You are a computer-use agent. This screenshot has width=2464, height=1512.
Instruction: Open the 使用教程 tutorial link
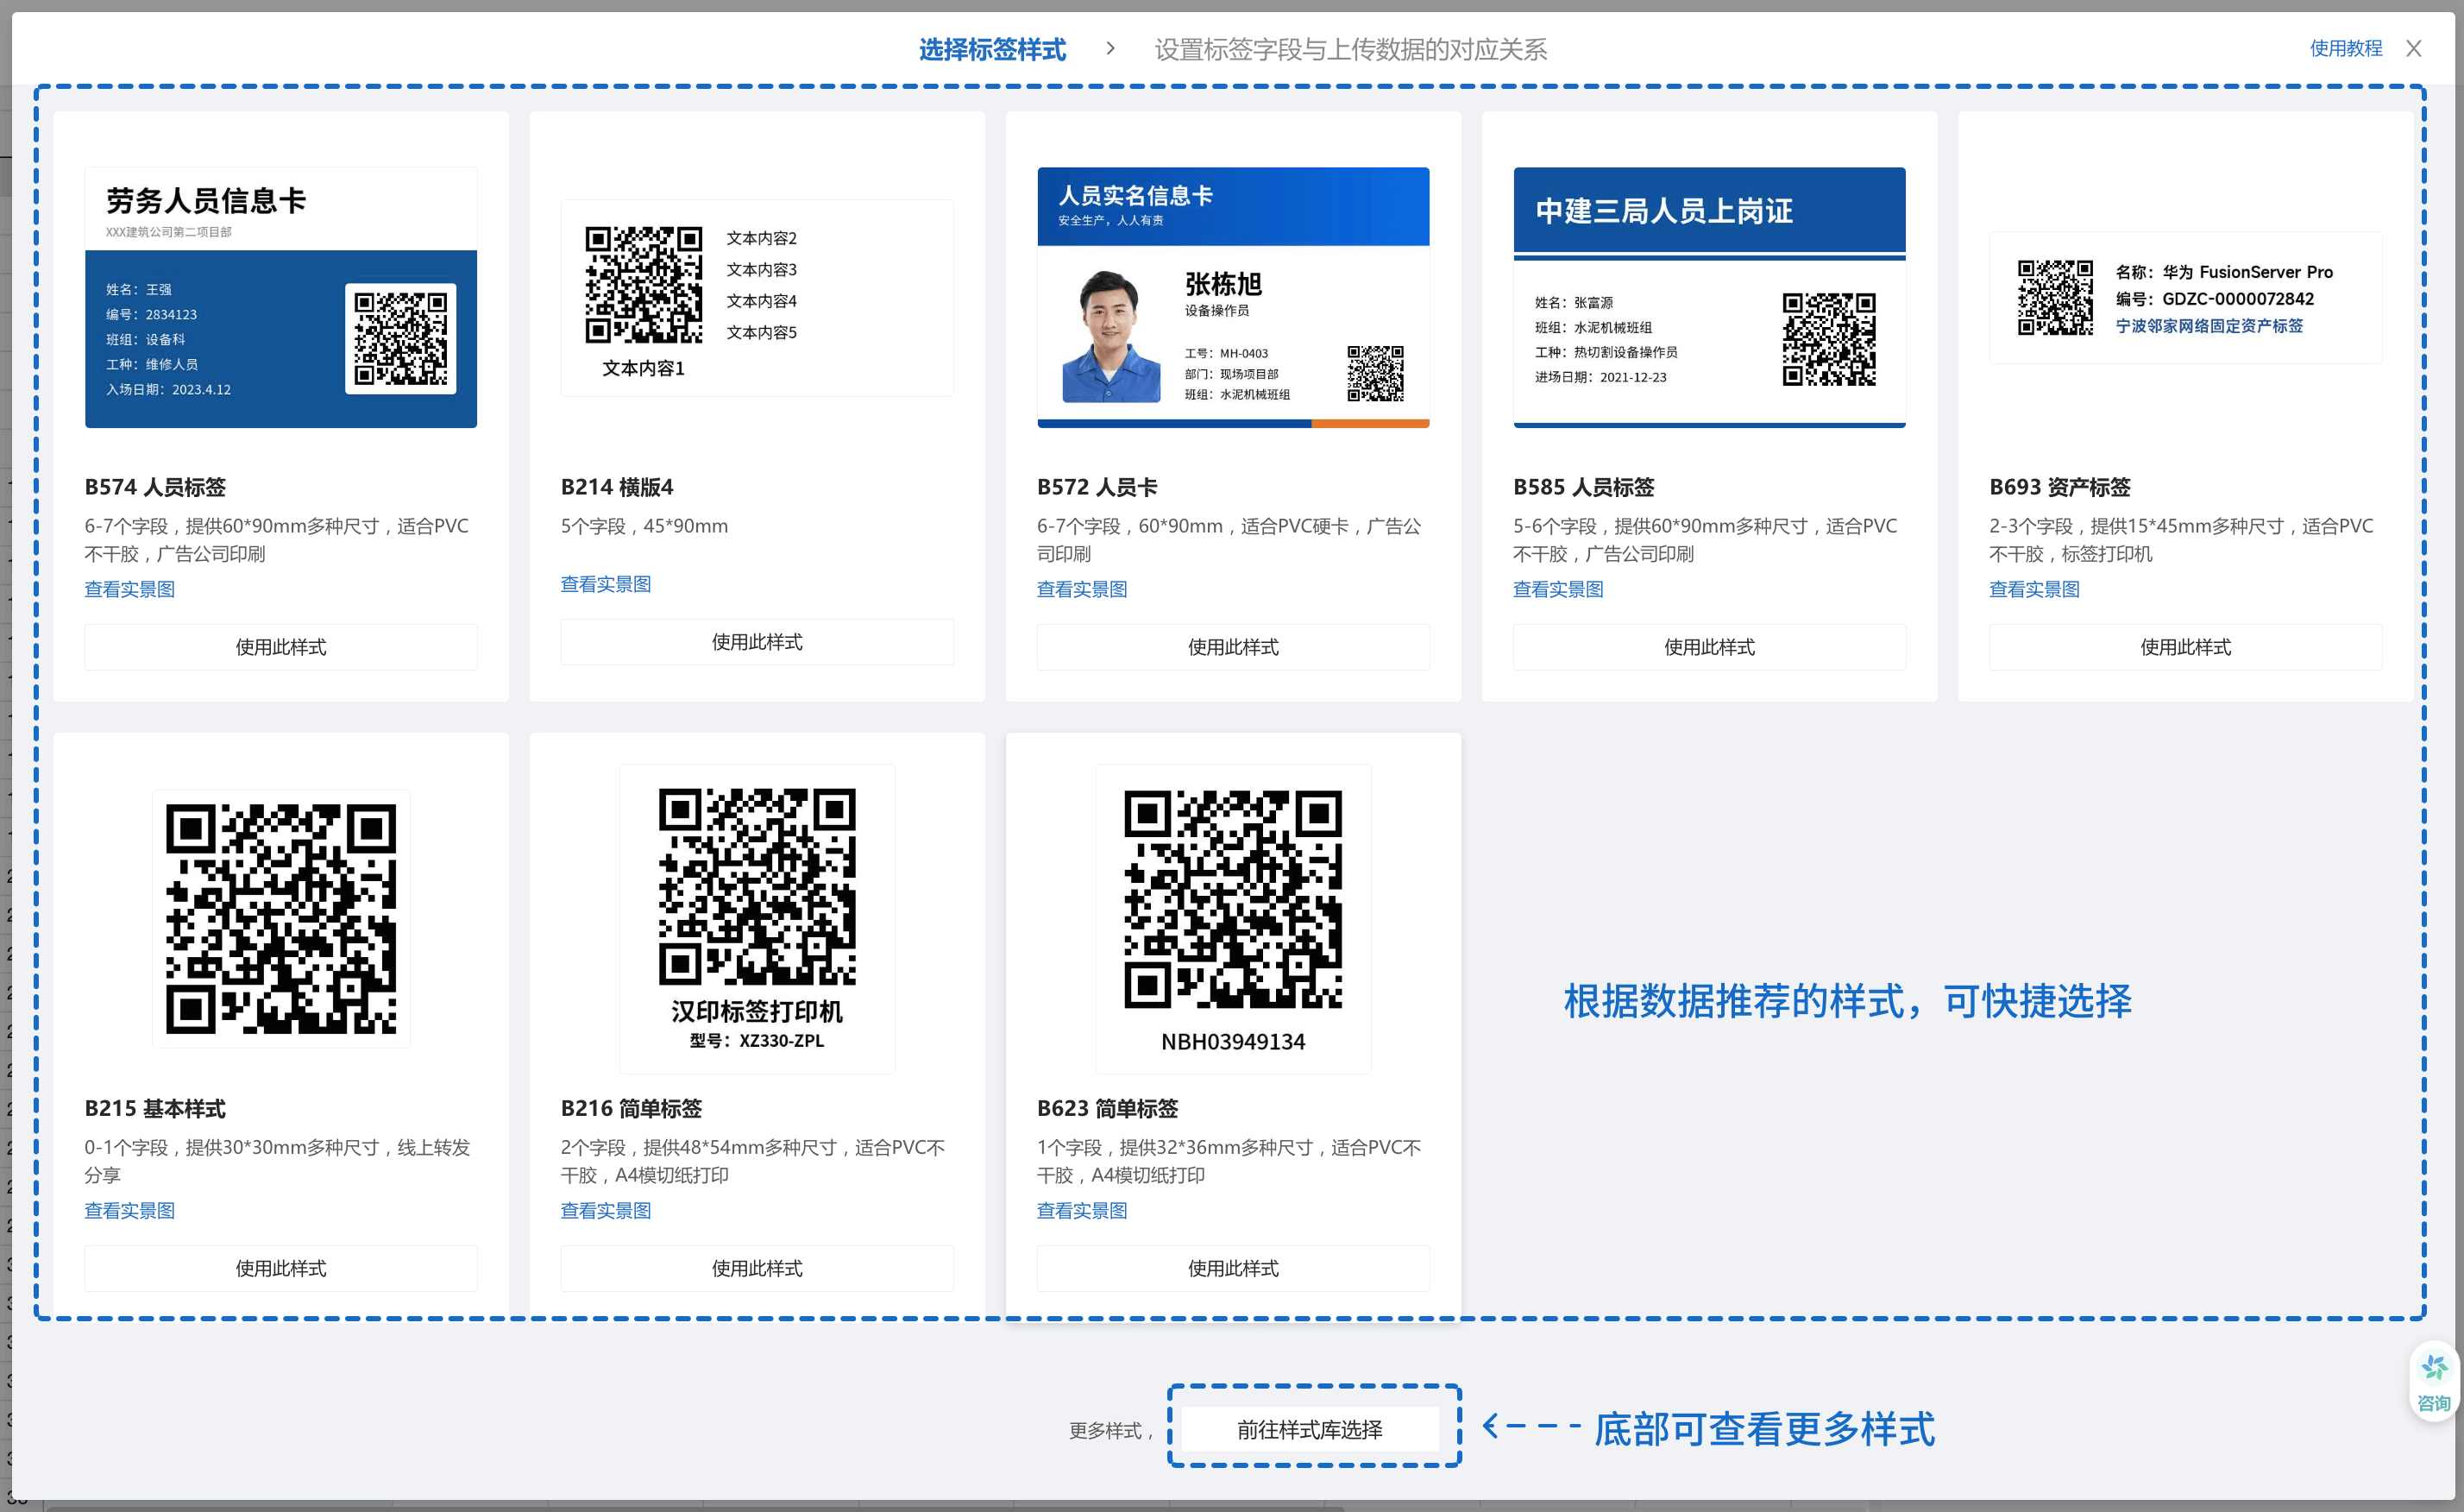click(2346, 49)
